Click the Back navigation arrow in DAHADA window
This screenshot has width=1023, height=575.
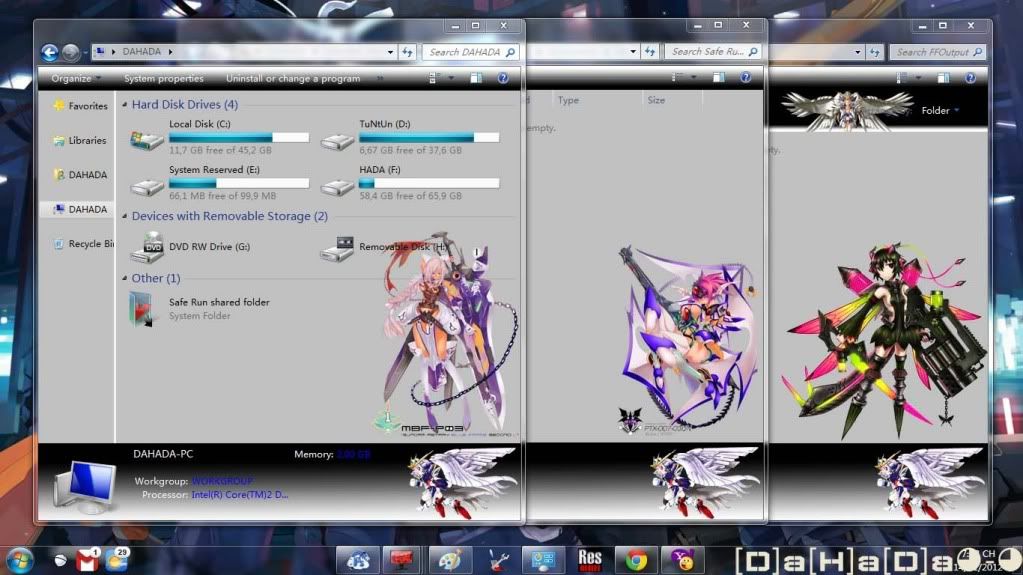(50, 53)
